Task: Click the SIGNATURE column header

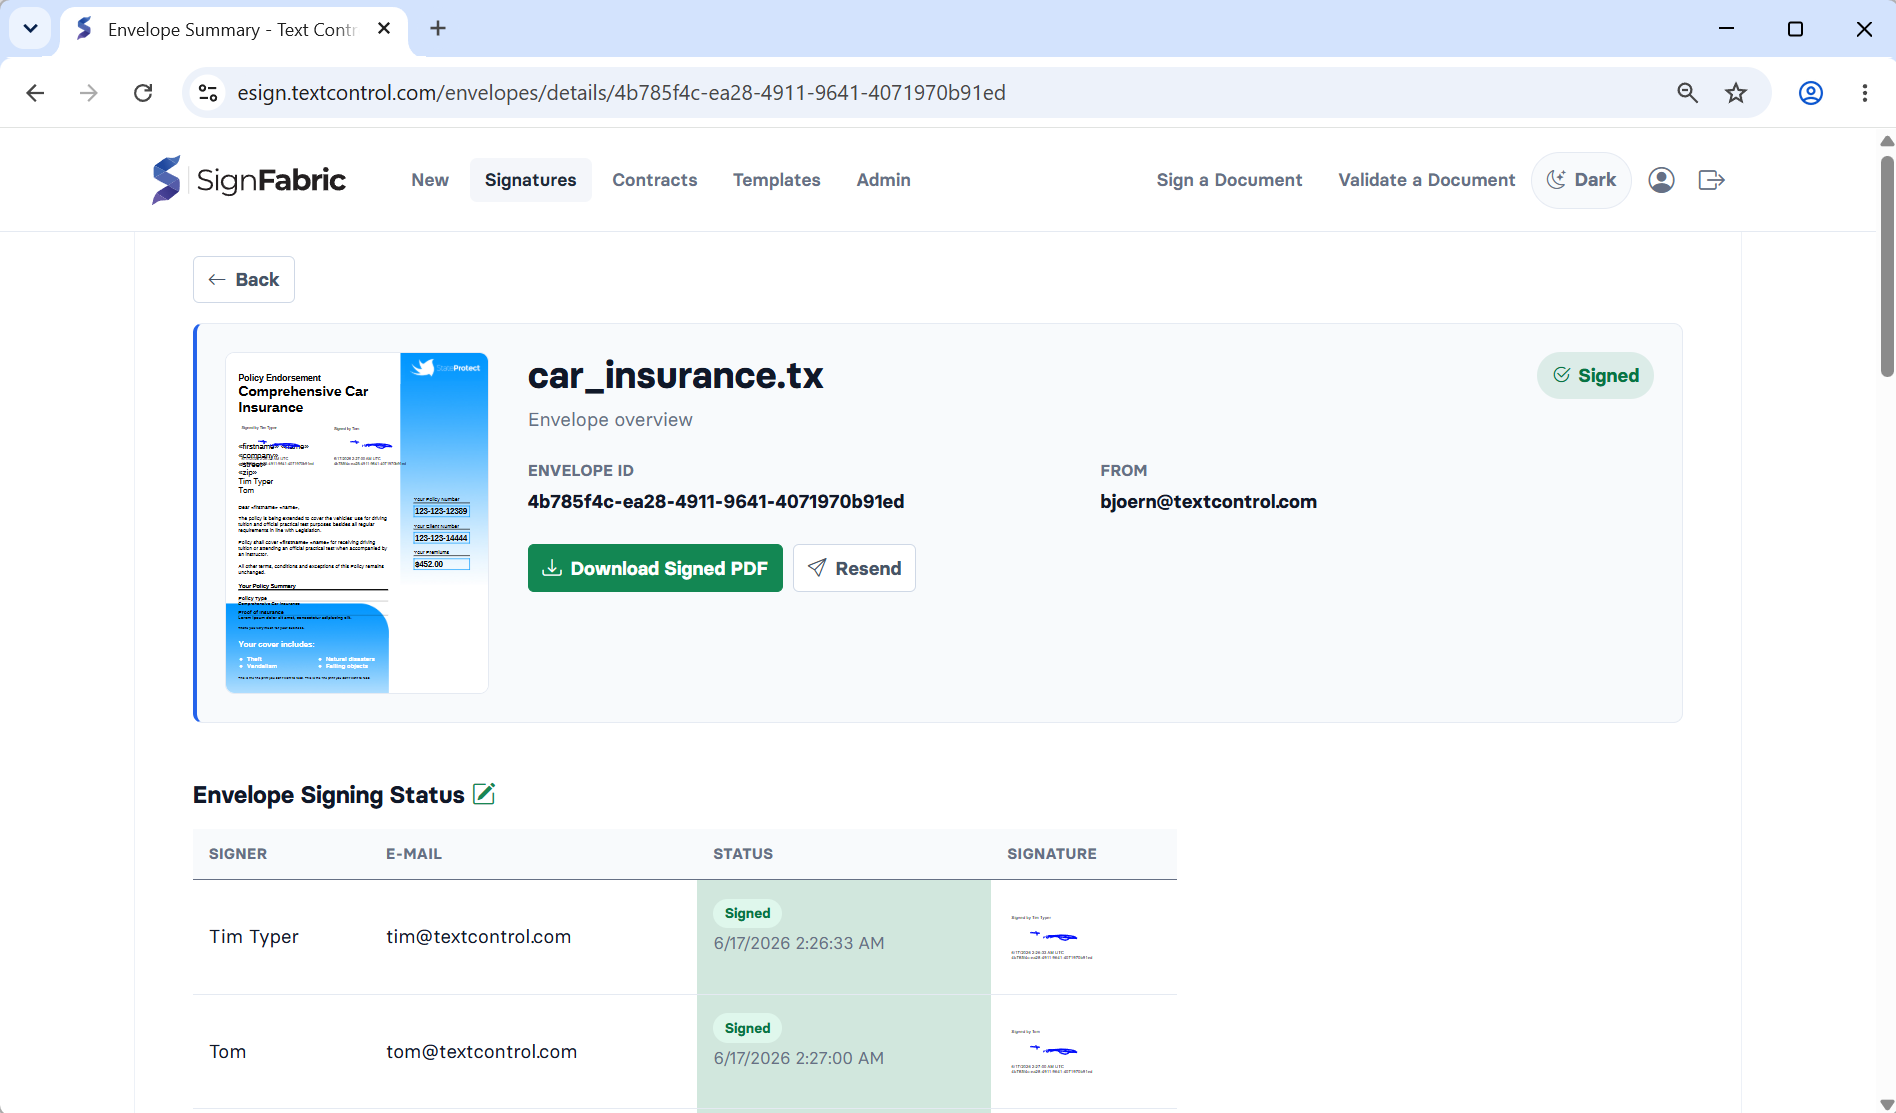Action: (x=1052, y=854)
